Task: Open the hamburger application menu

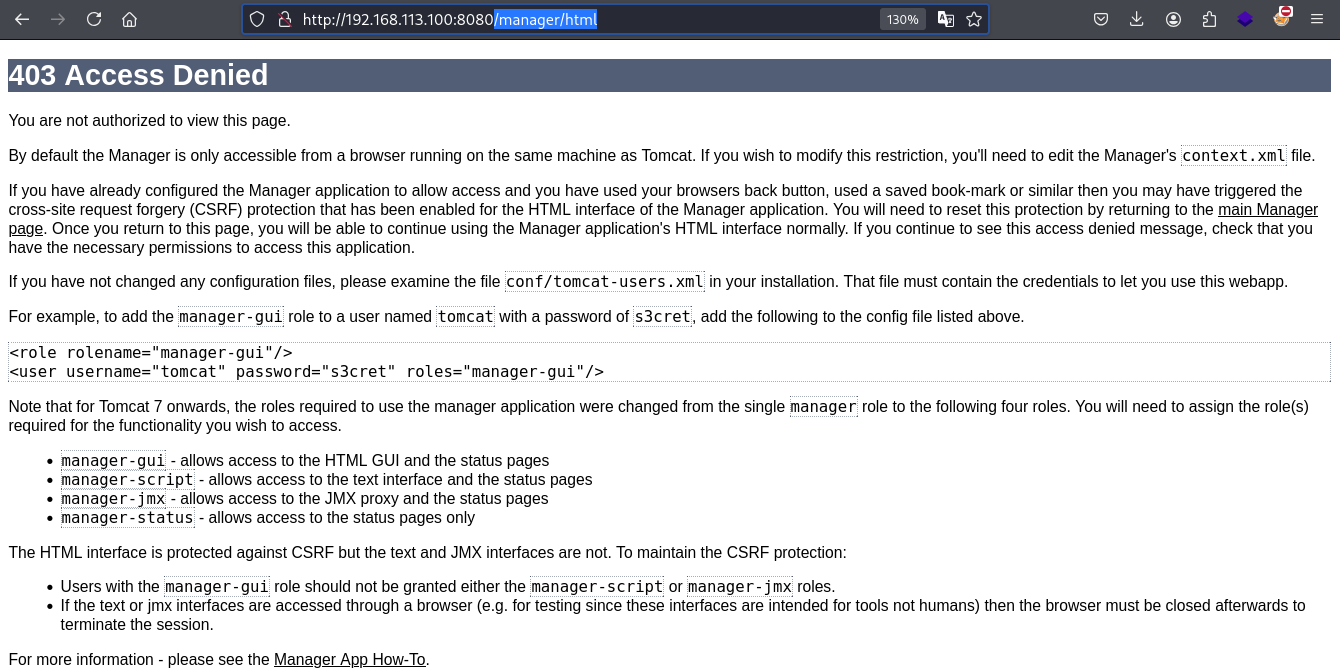Action: coord(1317,19)
